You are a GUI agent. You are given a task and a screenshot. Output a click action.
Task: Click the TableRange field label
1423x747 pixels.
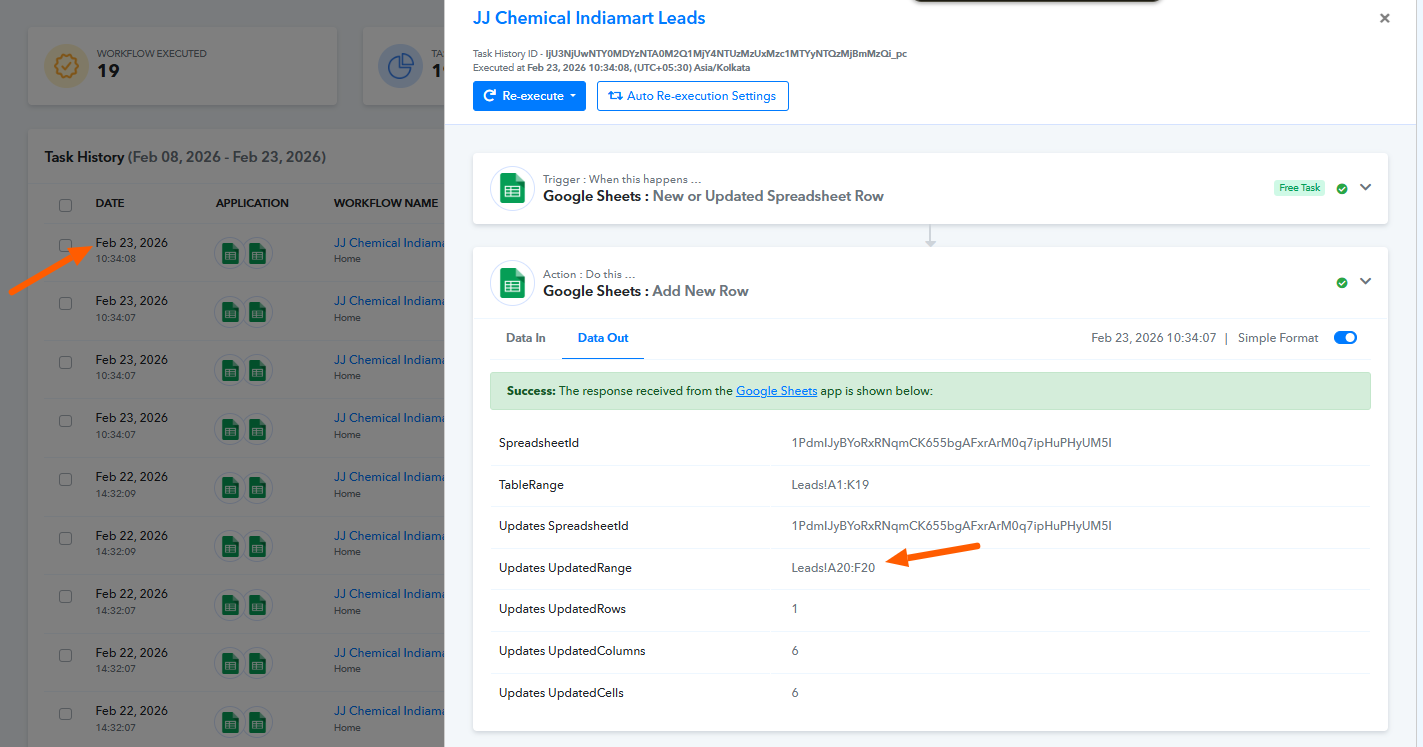[x=531, y=485]
